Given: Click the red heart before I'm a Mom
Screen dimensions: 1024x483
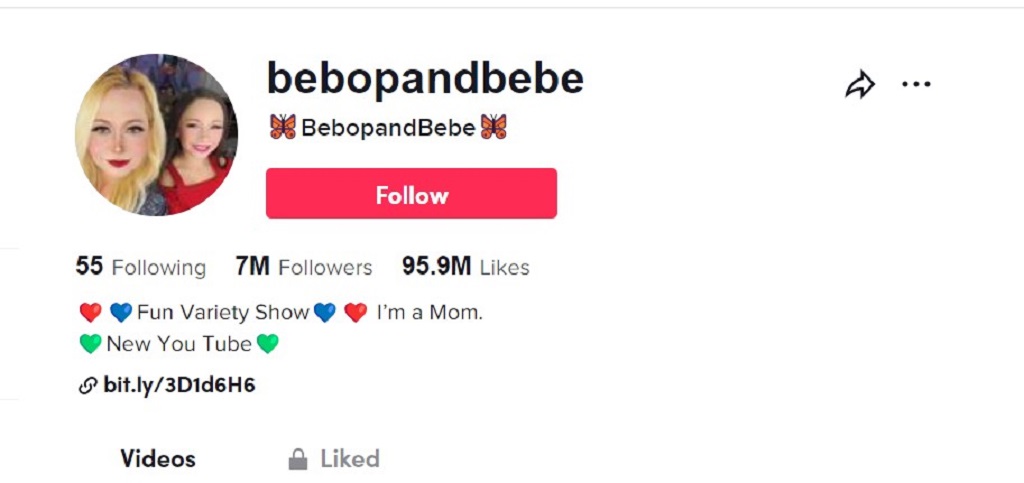Looking at the screenshot, I should point(356,313).
